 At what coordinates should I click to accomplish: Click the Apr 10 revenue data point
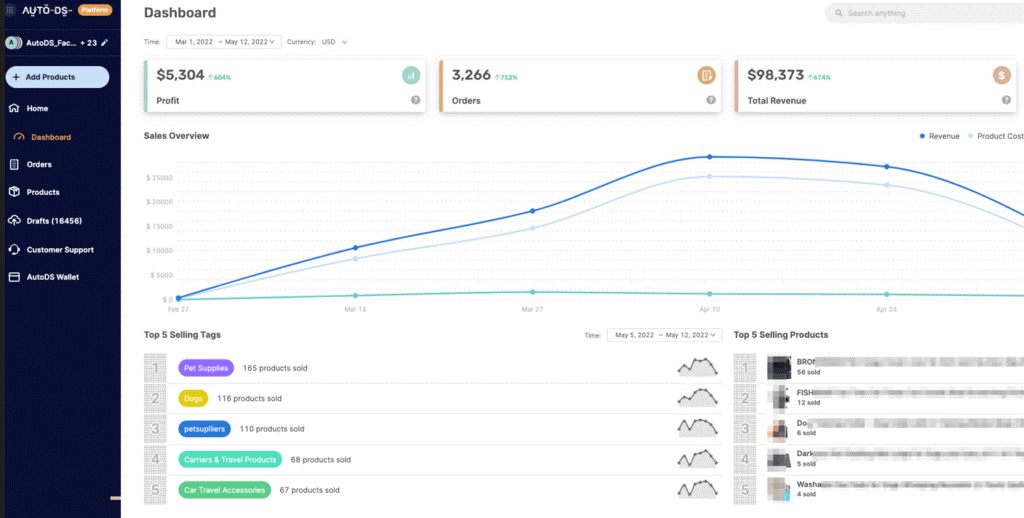710,157
